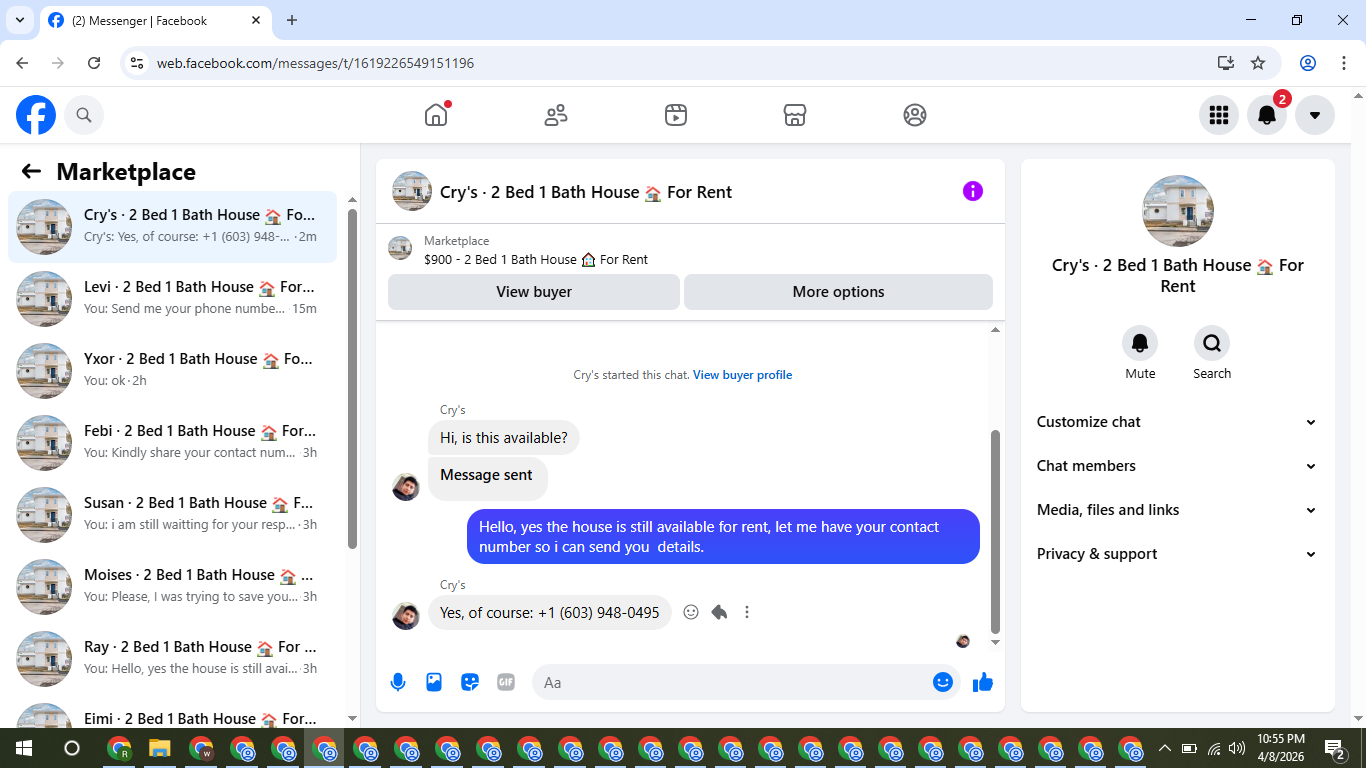
Task: Open the Febi conversation
Action: click(x=172, y=443)
